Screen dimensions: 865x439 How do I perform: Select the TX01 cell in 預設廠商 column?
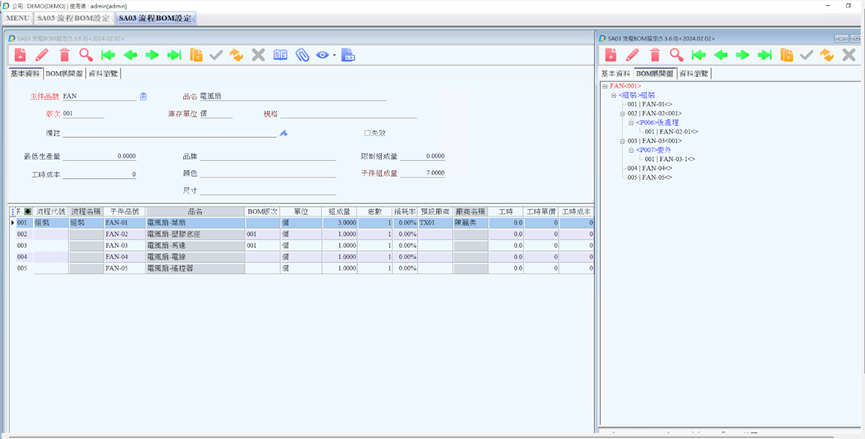(x=435, y=223)
